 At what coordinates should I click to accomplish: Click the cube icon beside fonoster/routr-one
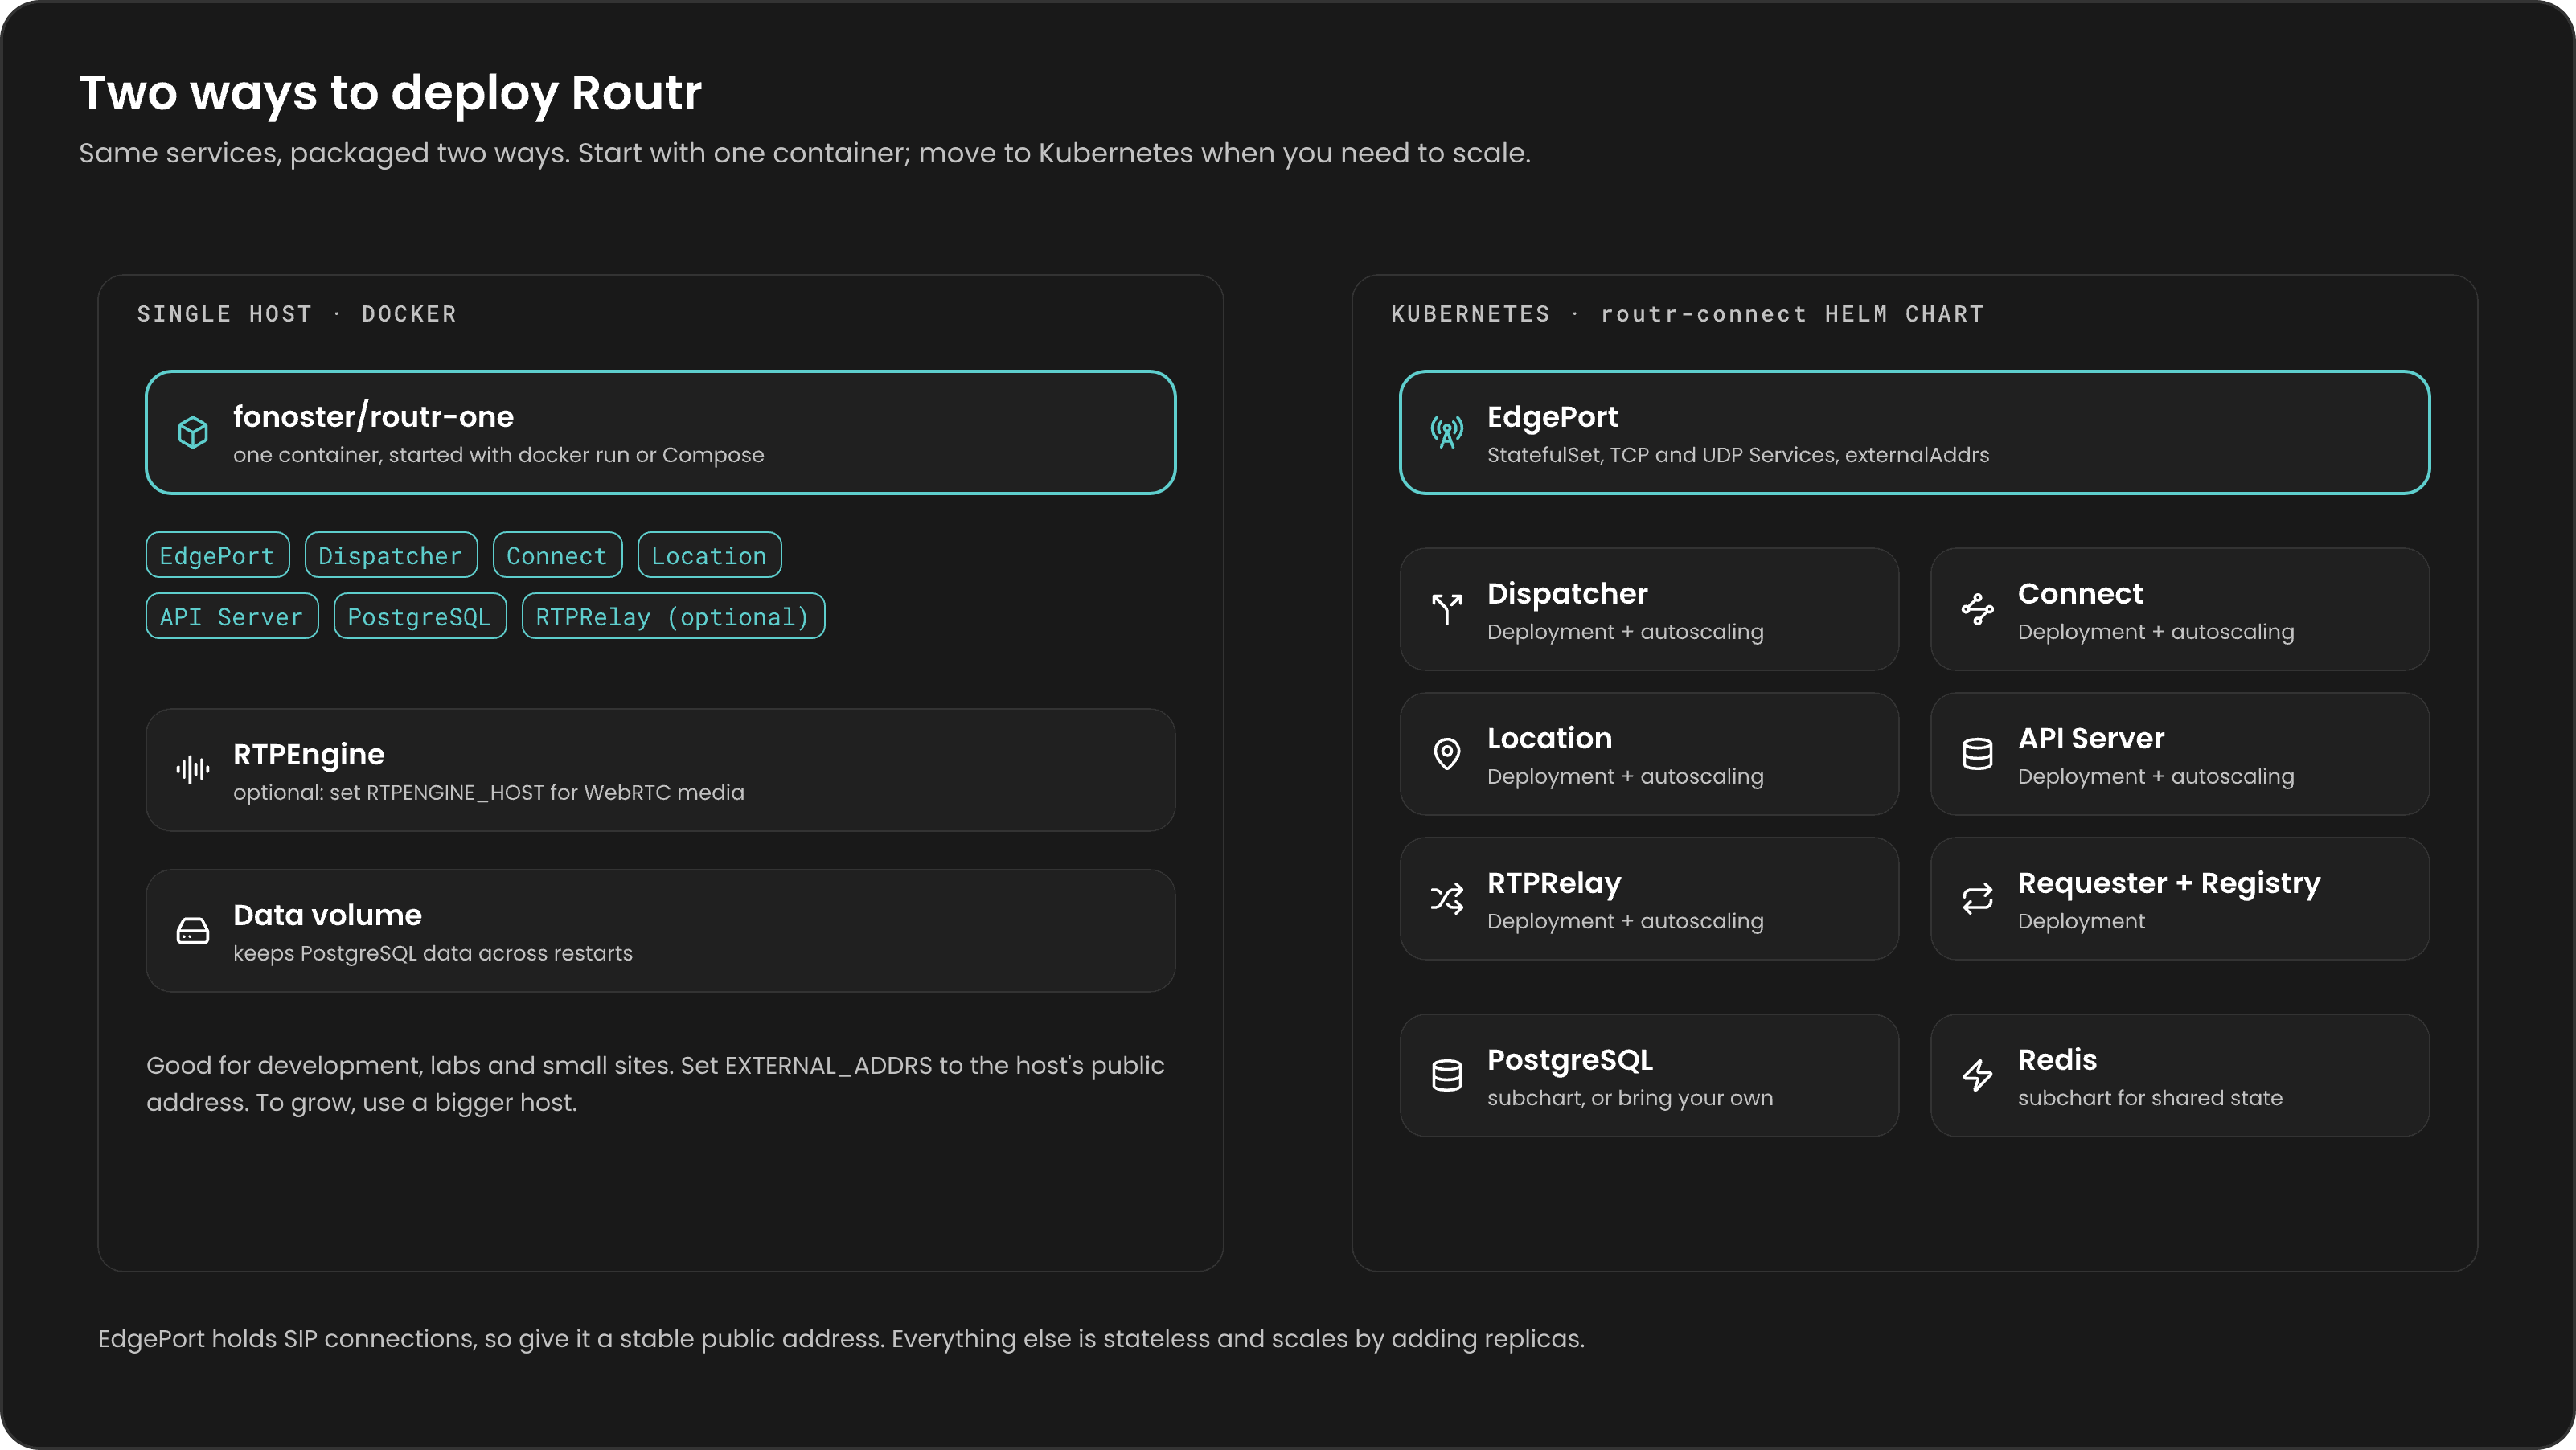193,432
